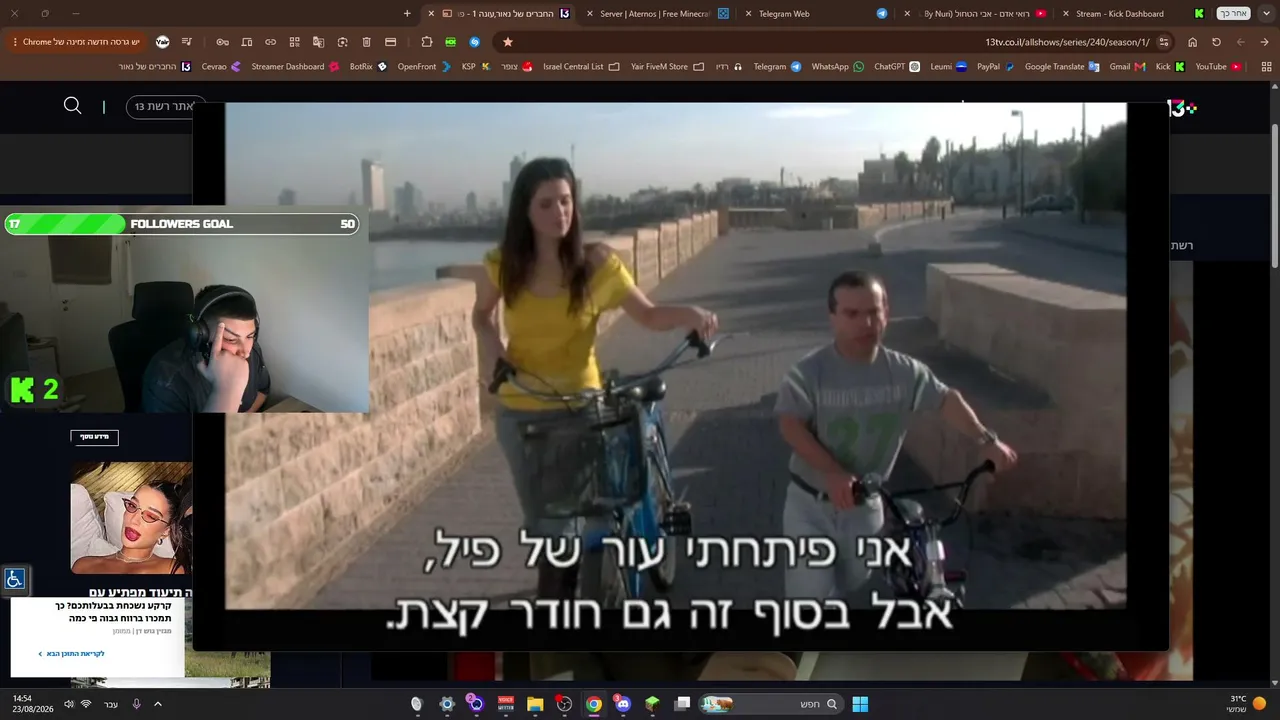
Task: Open the screenshot capture toolbar icon
Action: 342,42
